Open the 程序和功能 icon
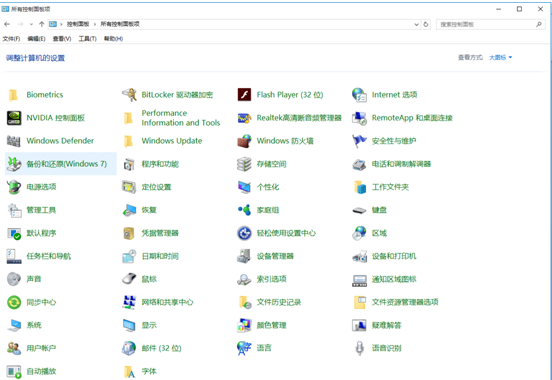 tap(129, 164)
